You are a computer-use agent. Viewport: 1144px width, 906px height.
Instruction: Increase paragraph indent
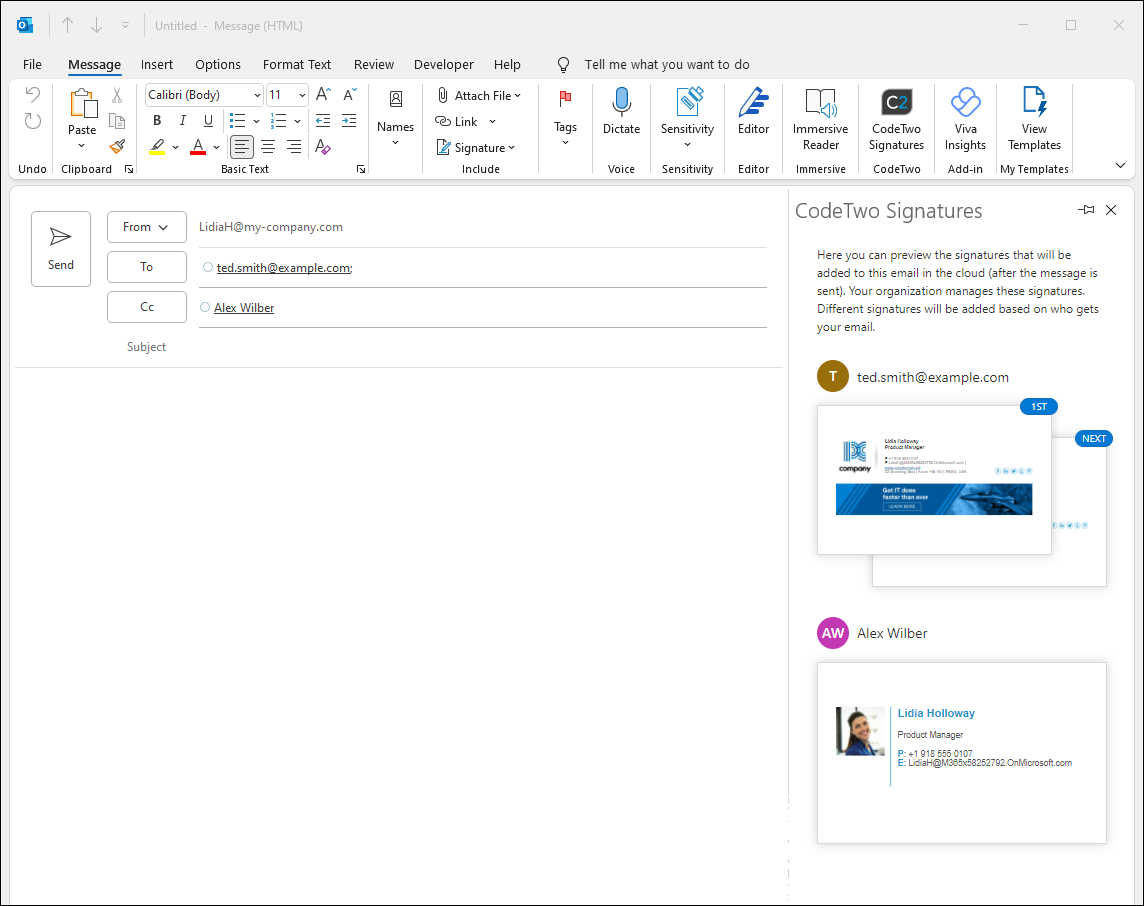click(349, 120)
